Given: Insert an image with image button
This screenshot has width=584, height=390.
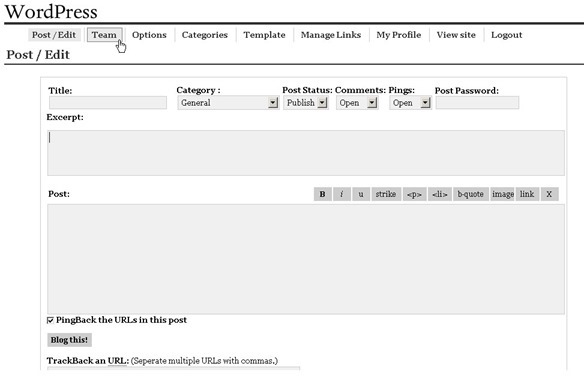Looking at the screenshot, I should click(x=503, y=194).
